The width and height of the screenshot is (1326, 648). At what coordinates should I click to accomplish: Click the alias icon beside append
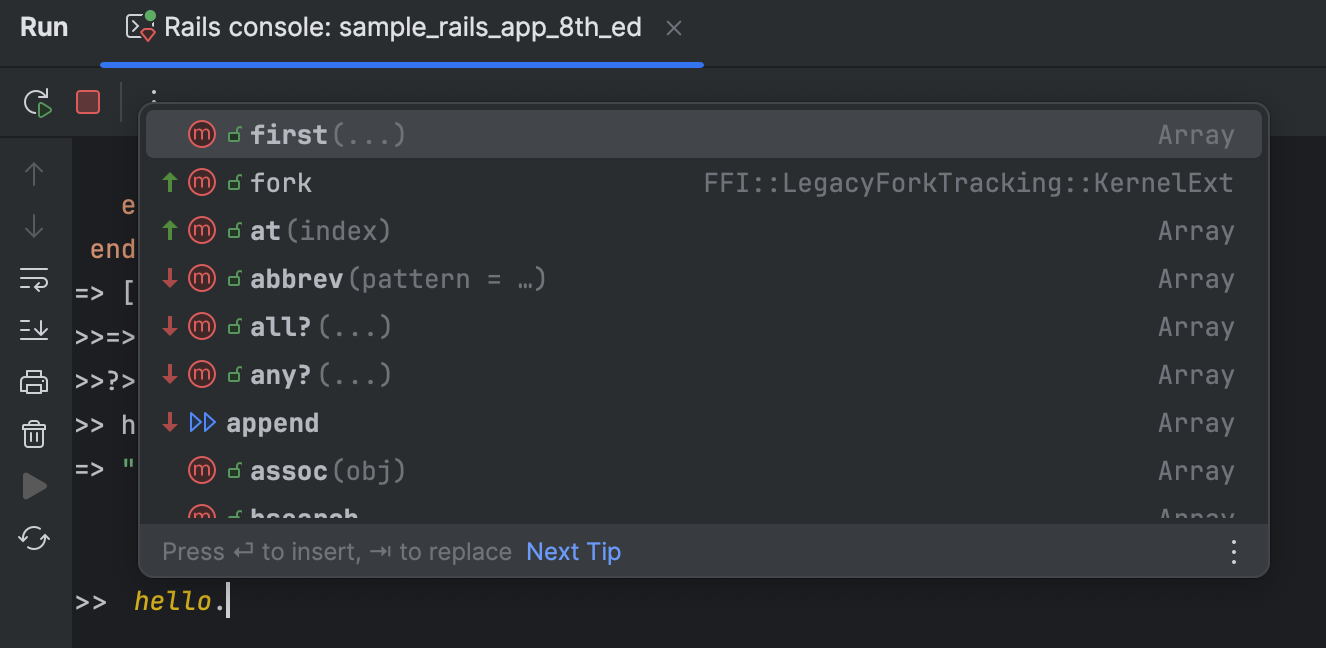point(202,423)
